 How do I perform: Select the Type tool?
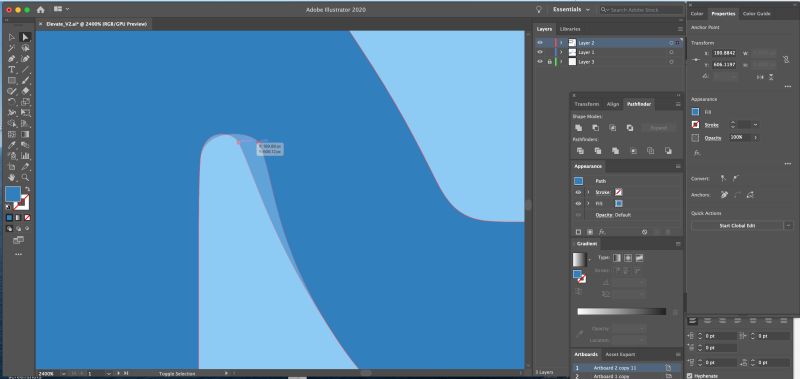pyautogui.click(x=12, y=69)
